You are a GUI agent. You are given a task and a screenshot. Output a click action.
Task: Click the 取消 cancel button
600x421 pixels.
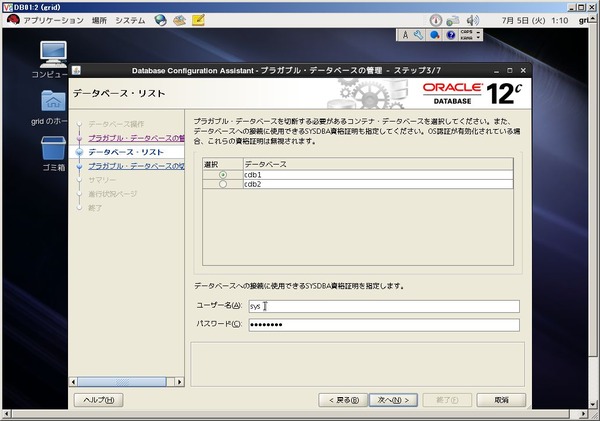click(501, 400)
